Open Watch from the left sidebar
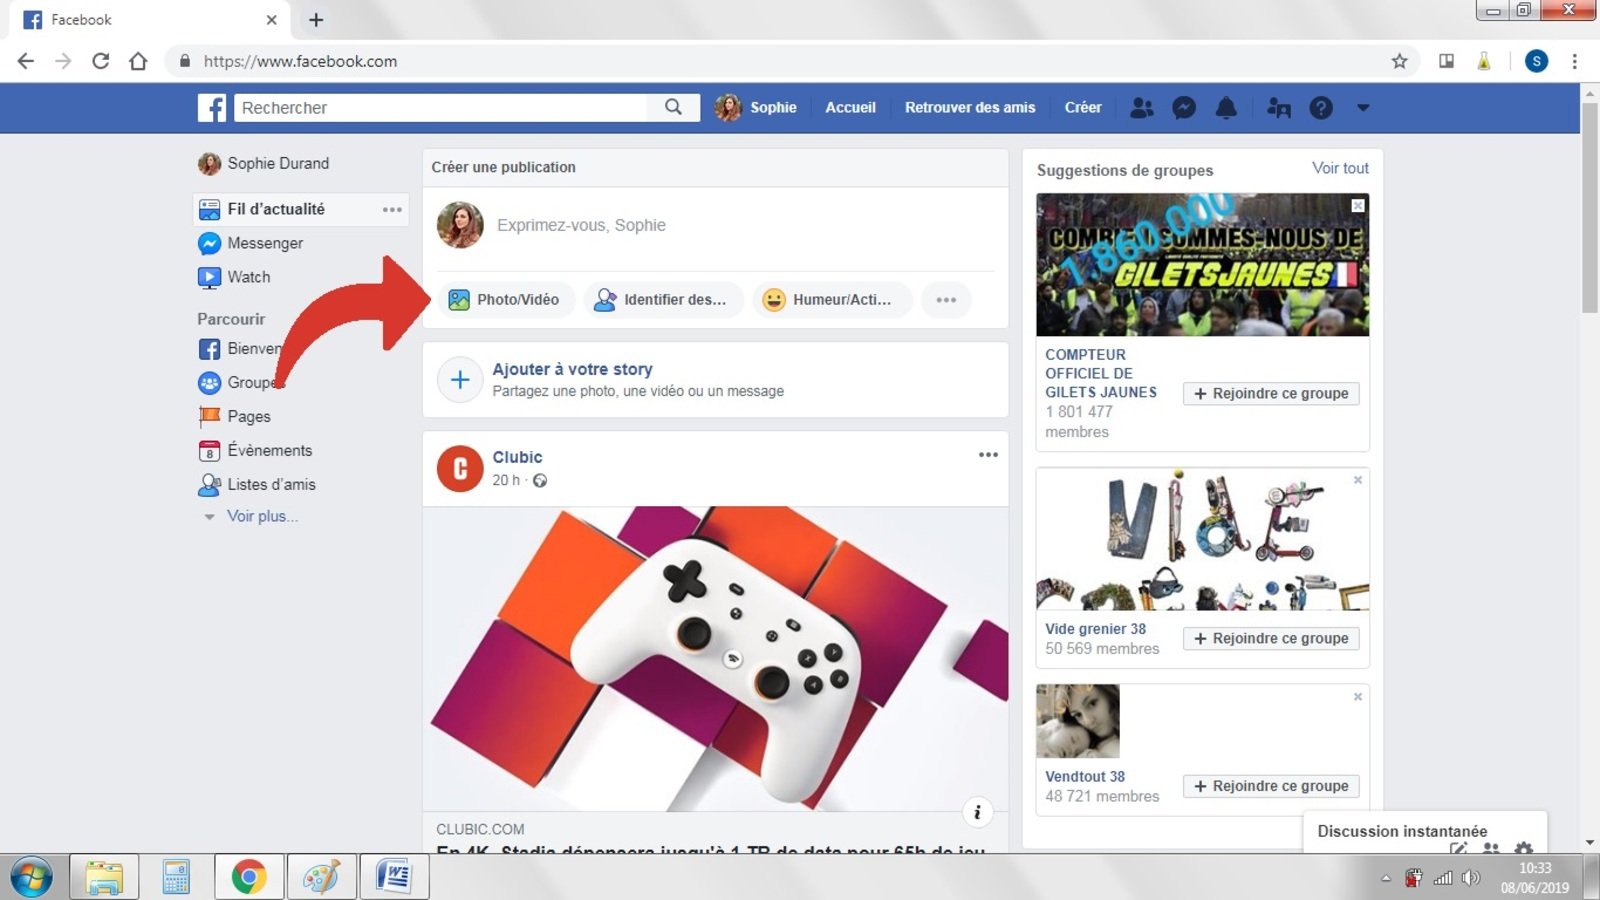 [234, 277]
